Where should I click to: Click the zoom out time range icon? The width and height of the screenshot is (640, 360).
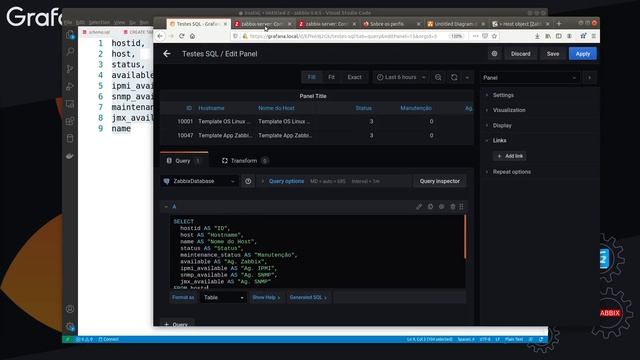coord(438,77)
